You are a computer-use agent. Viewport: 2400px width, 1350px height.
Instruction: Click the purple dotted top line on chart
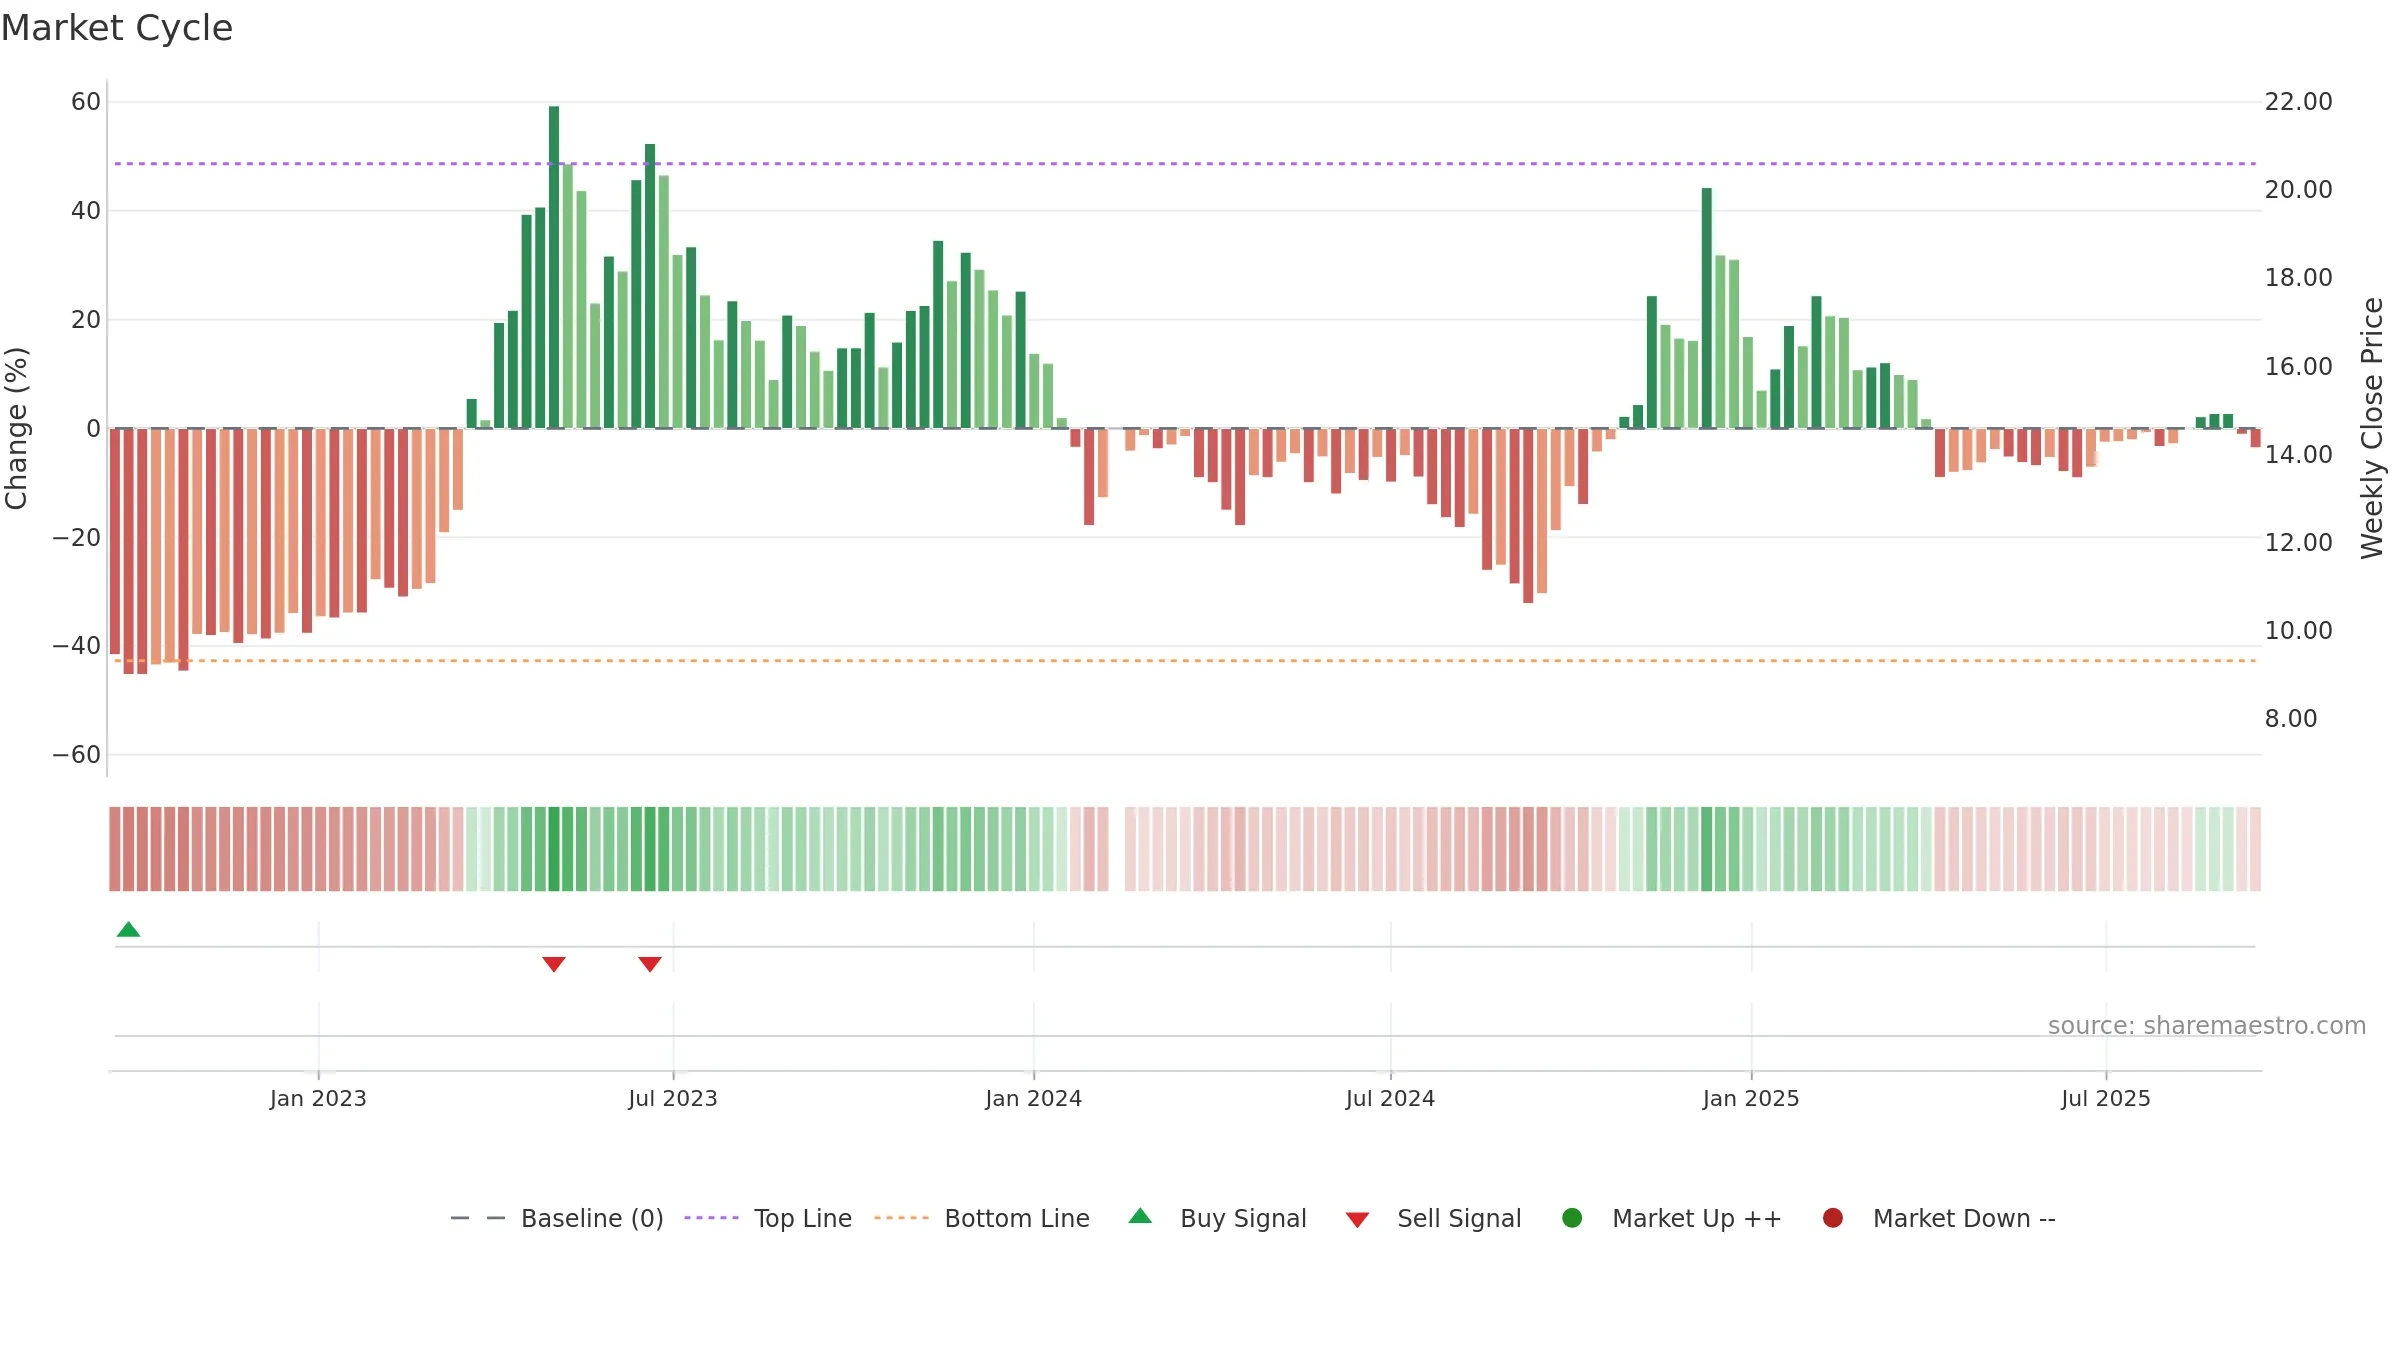tap(1185, 163)
